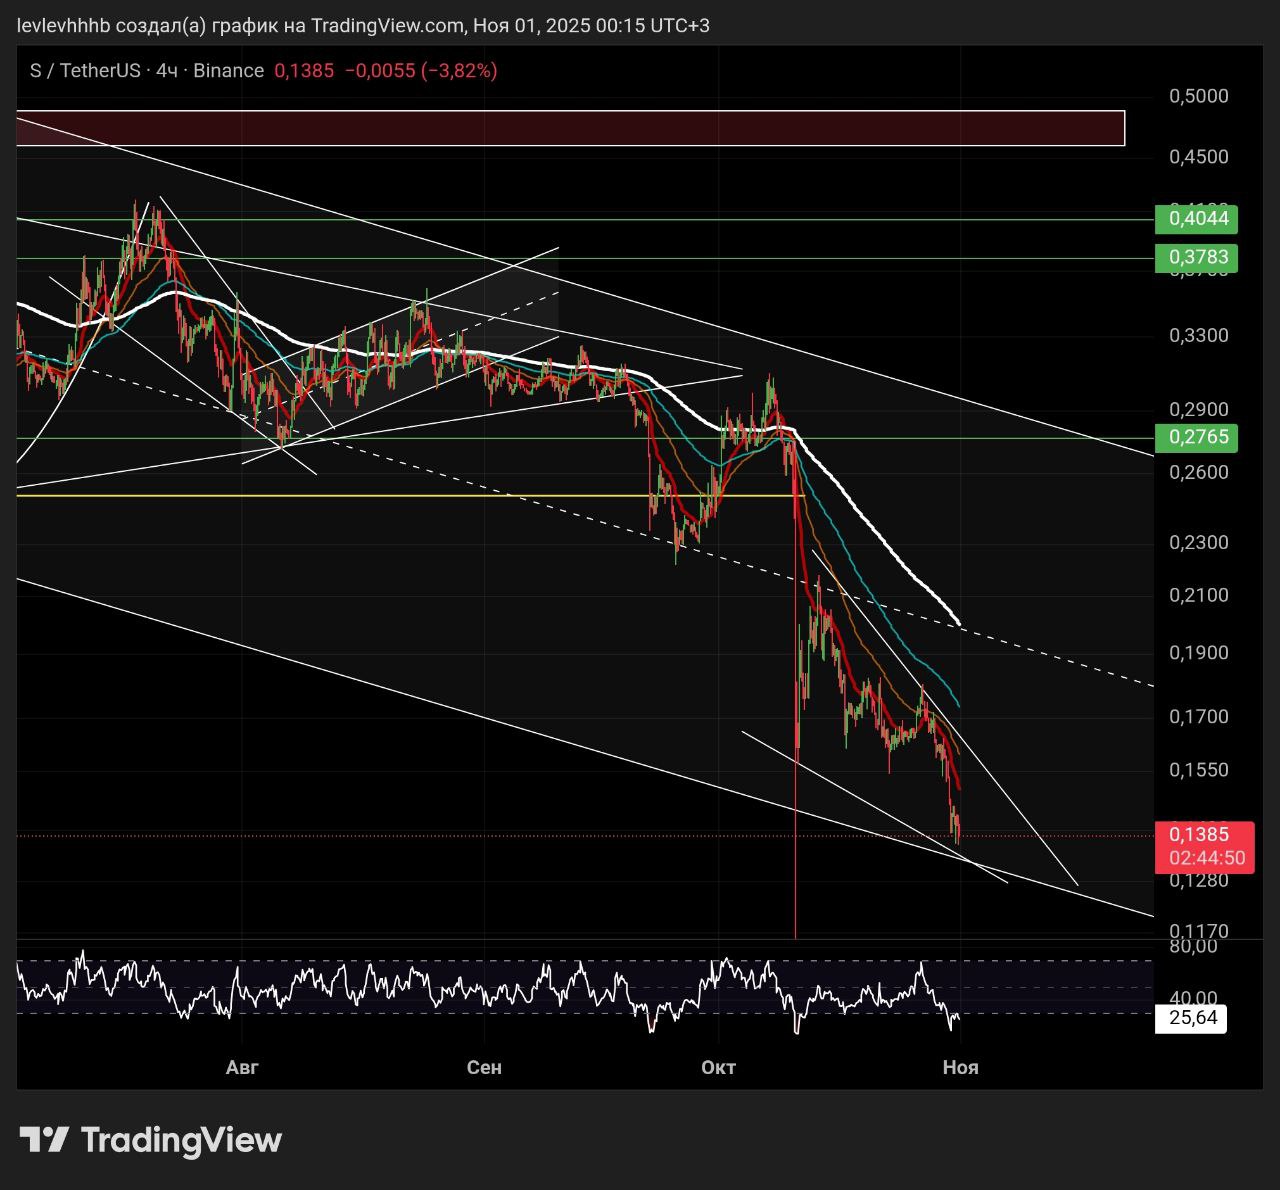This screenshot has height=1190, width=1280.
Task: Click the 0,2300 price axis mark
Action: point(1198,542)
